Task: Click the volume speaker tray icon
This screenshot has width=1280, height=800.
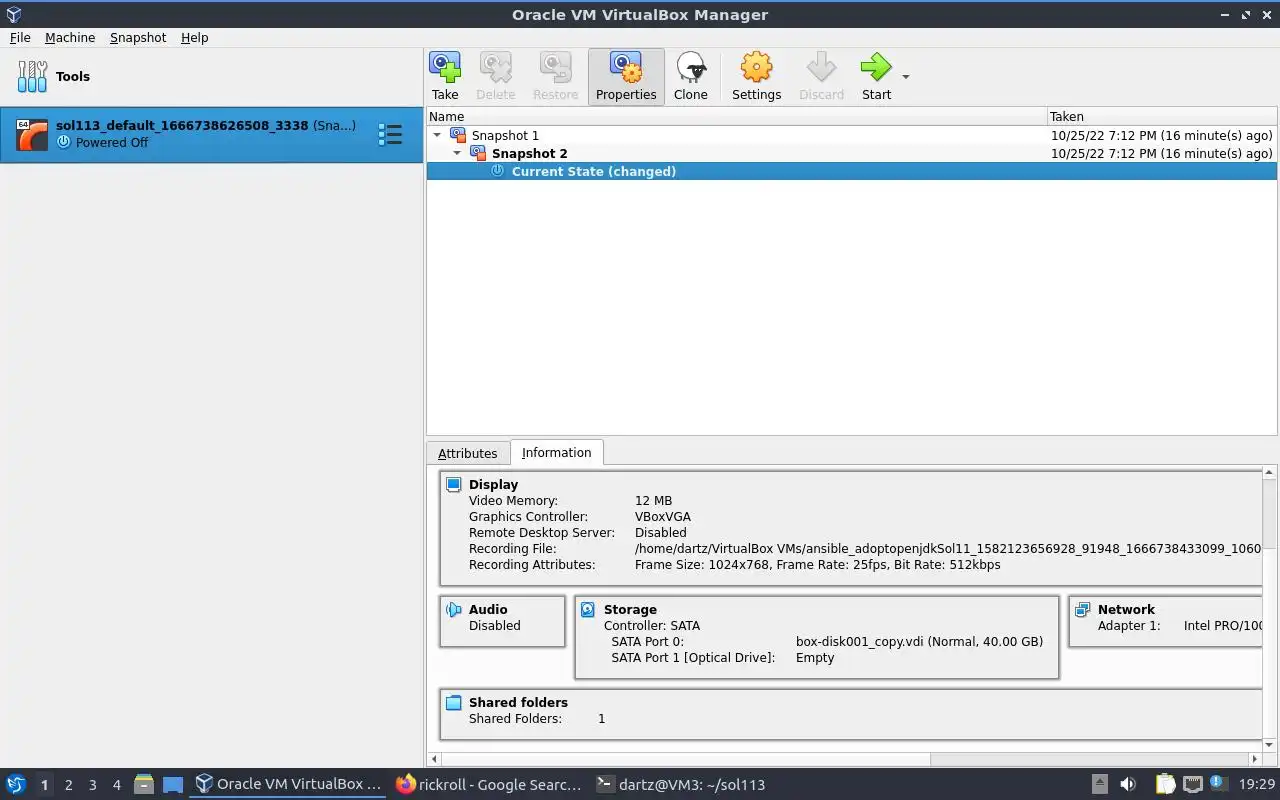Action: 1128,784
